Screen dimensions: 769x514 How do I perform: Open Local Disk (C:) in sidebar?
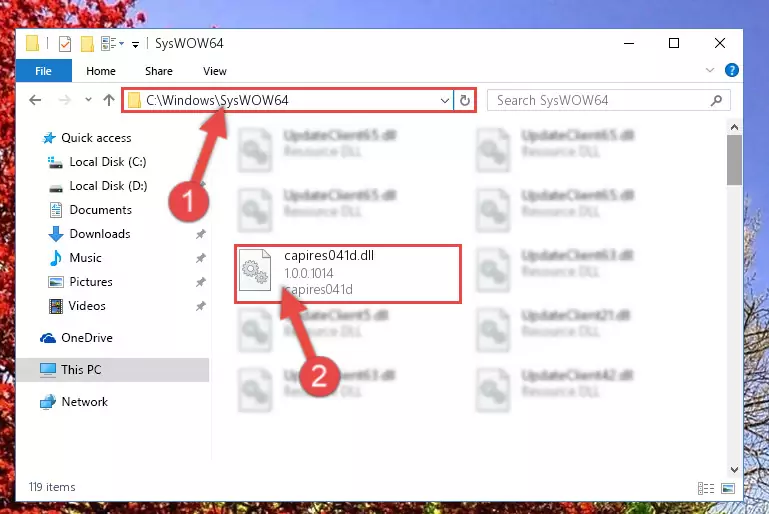pos(108,162)
